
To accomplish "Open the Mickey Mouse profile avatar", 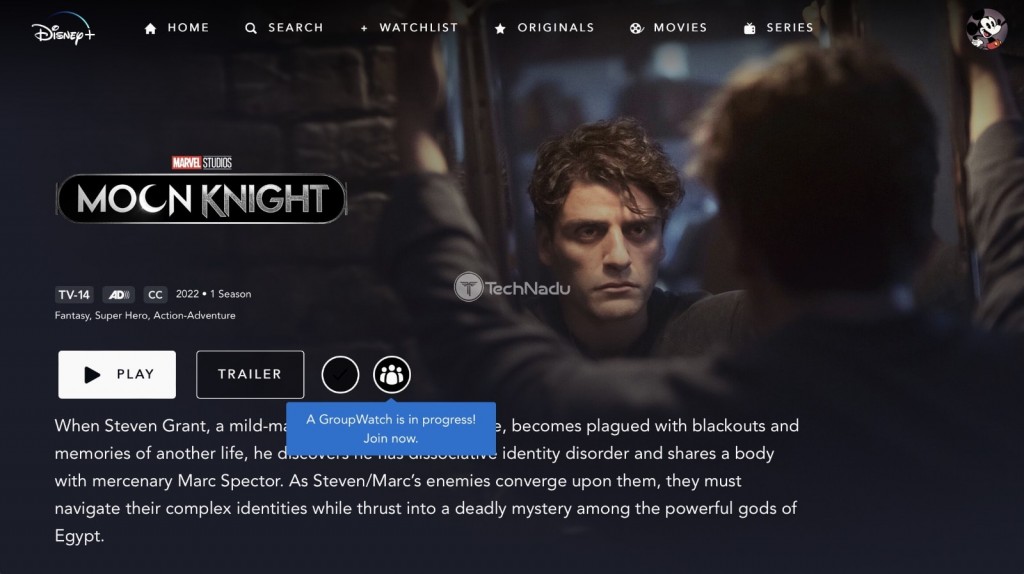I will 986,29.
